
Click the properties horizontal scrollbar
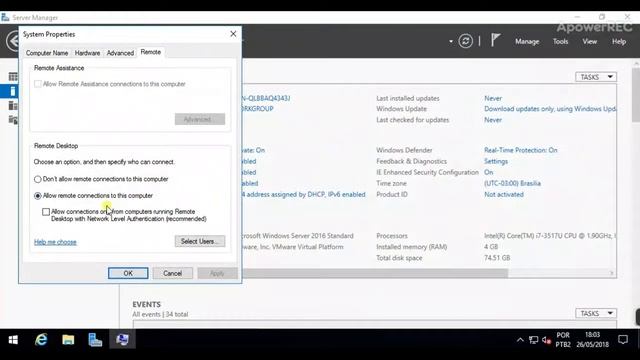click(x=375, y=273)
